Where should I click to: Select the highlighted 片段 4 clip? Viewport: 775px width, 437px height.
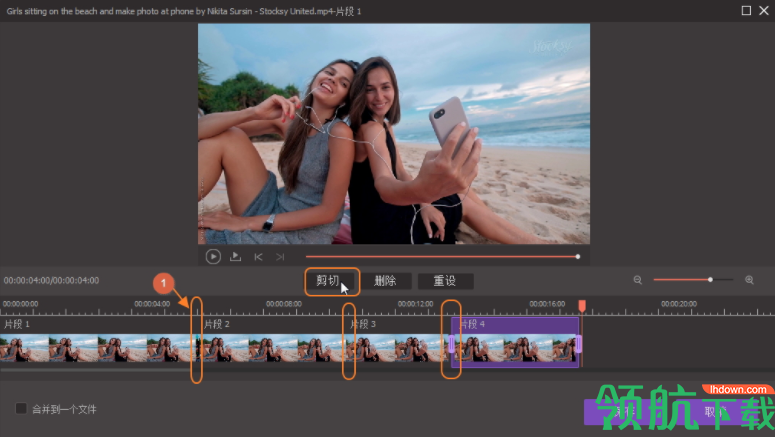515,342
